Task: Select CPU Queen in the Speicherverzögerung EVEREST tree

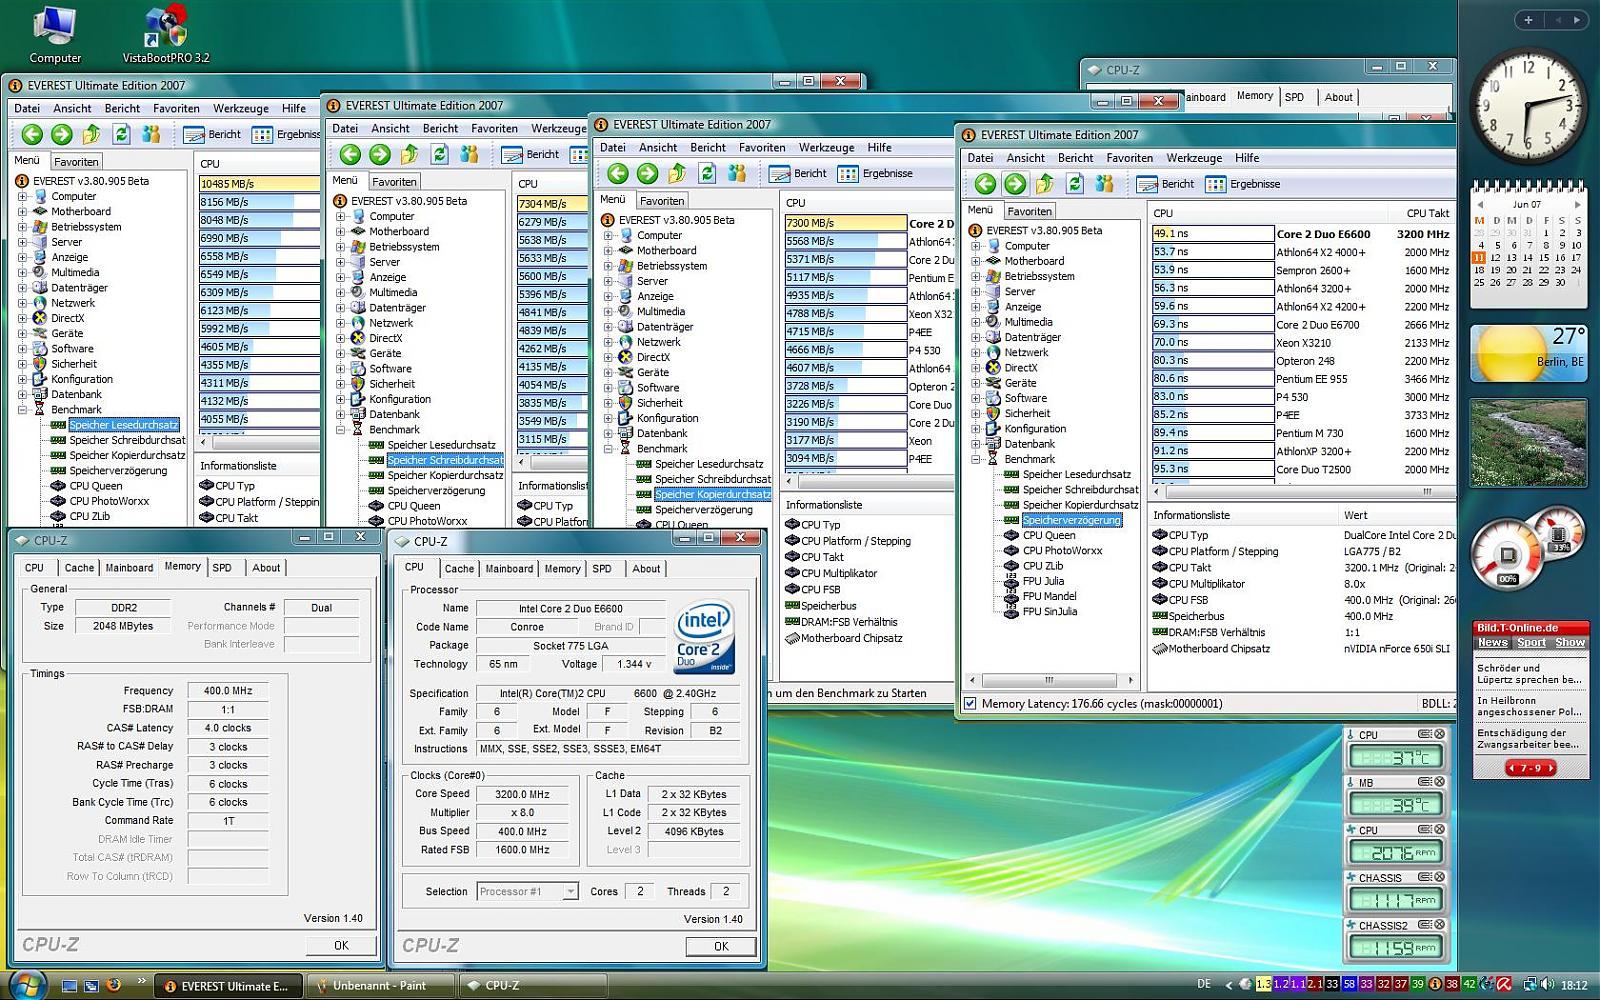Action: coord(1048,536)
